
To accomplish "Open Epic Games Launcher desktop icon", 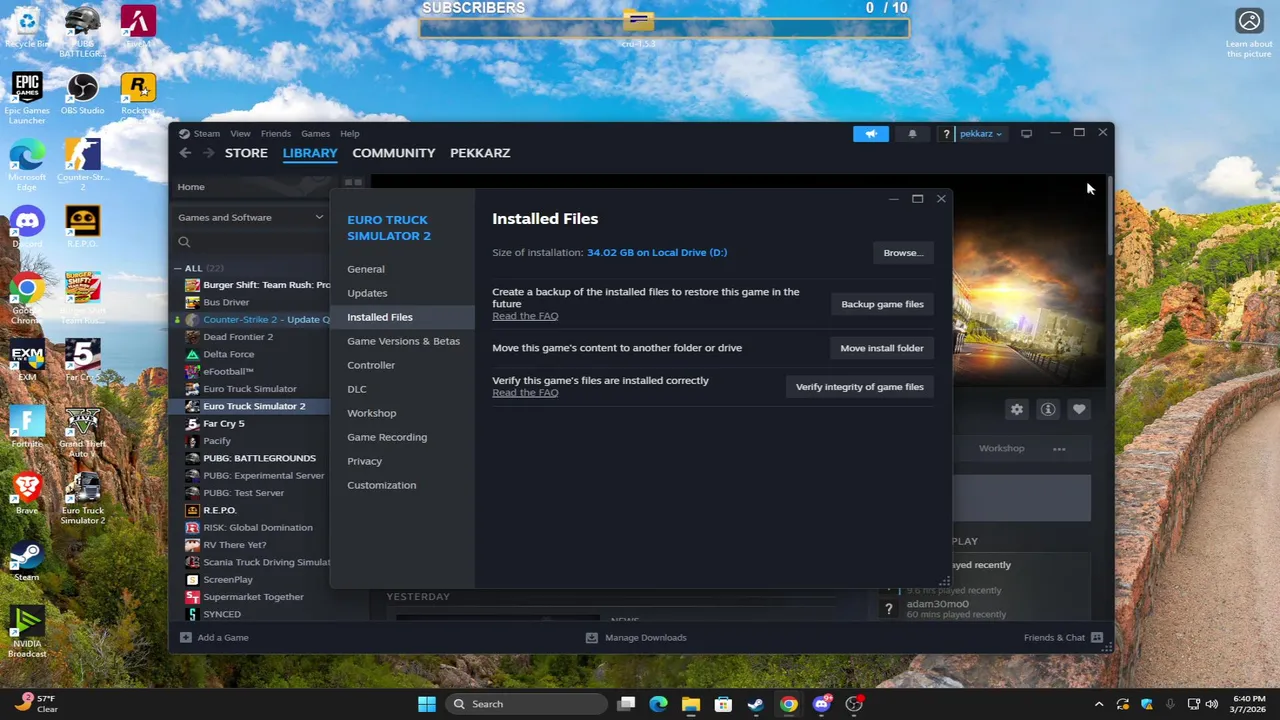I will [27, 97].
